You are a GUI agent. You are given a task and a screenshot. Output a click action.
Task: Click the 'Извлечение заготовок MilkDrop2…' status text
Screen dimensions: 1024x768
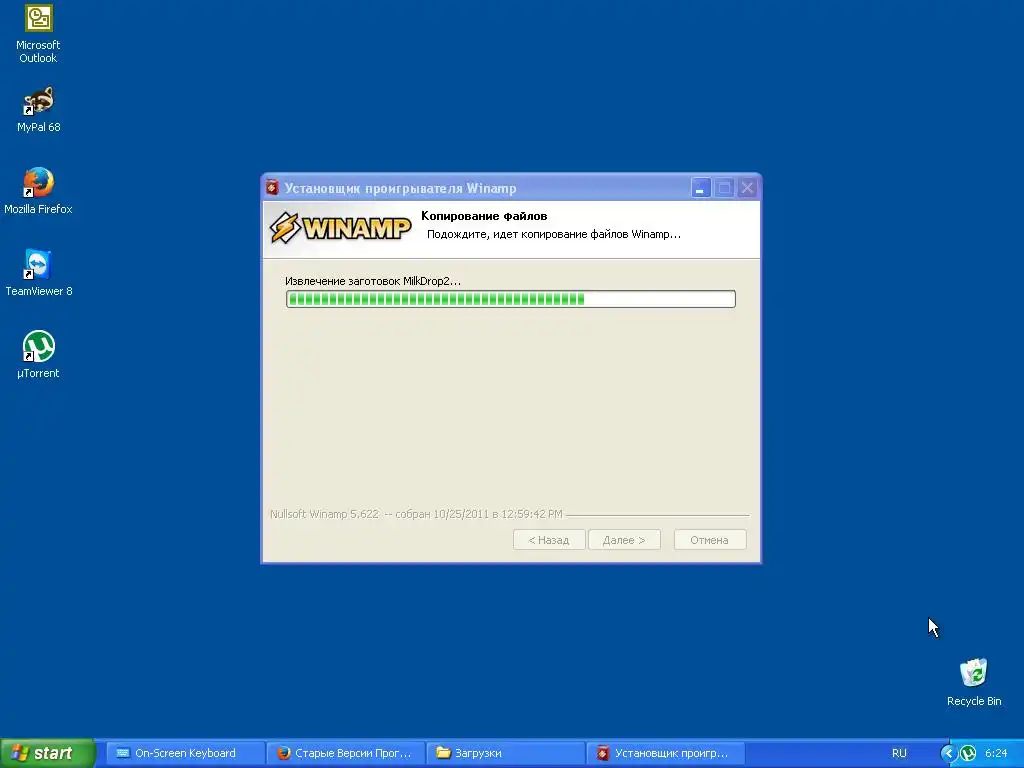(x=373, y=281)
